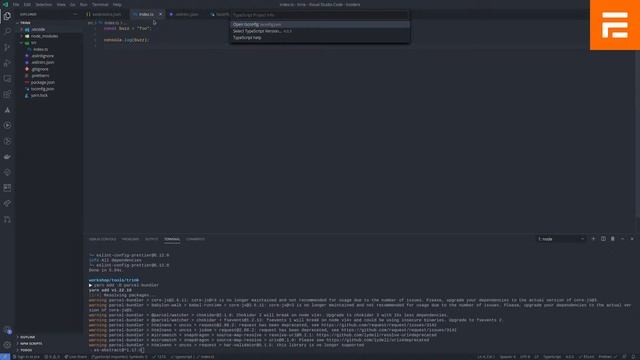Open the Run menu
The height and width of the screenshot is (360, 640).
[x=84, y=4]
